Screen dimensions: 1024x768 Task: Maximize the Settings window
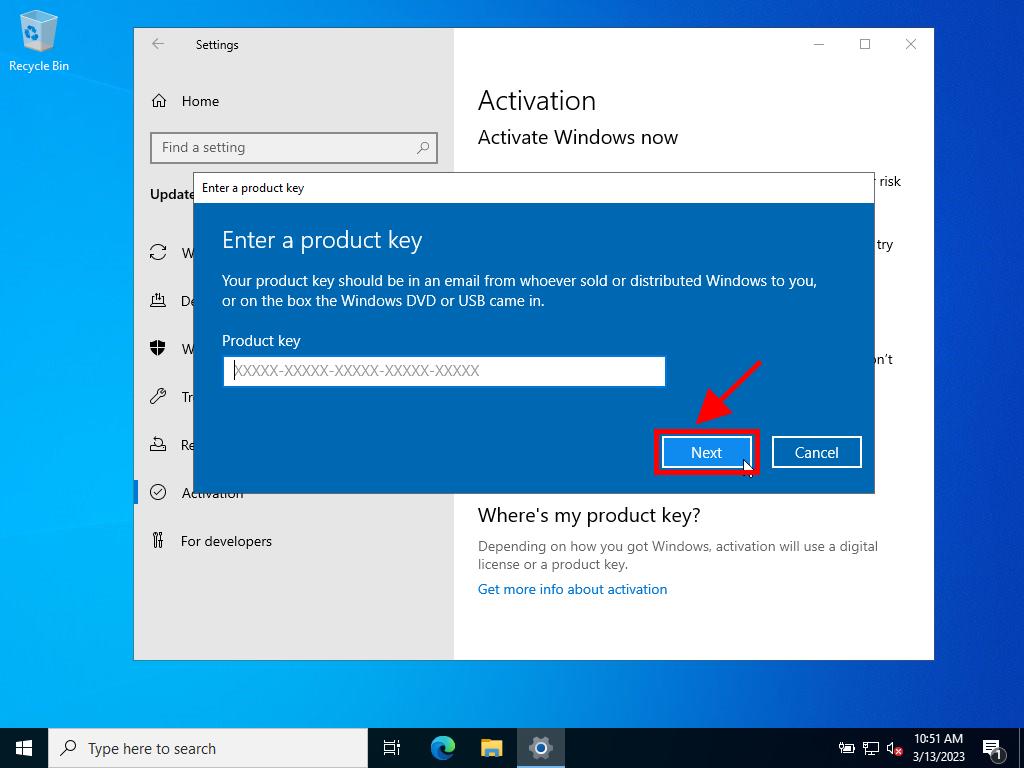tap(865, 44)
